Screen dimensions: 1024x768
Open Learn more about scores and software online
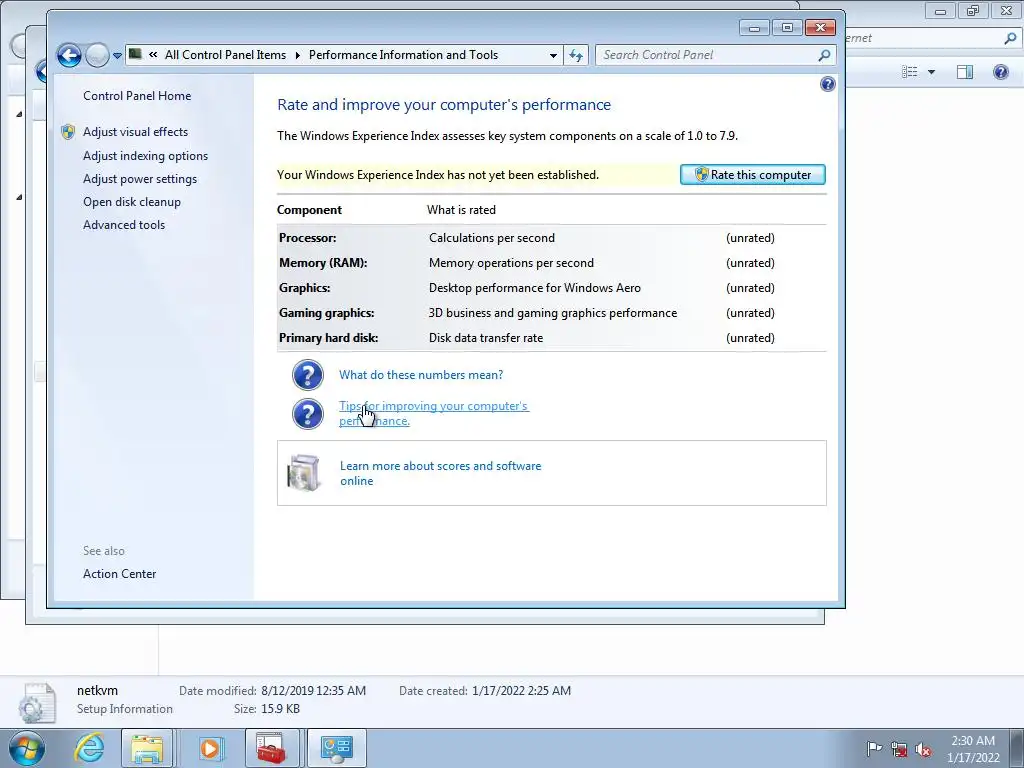point(440,473)
